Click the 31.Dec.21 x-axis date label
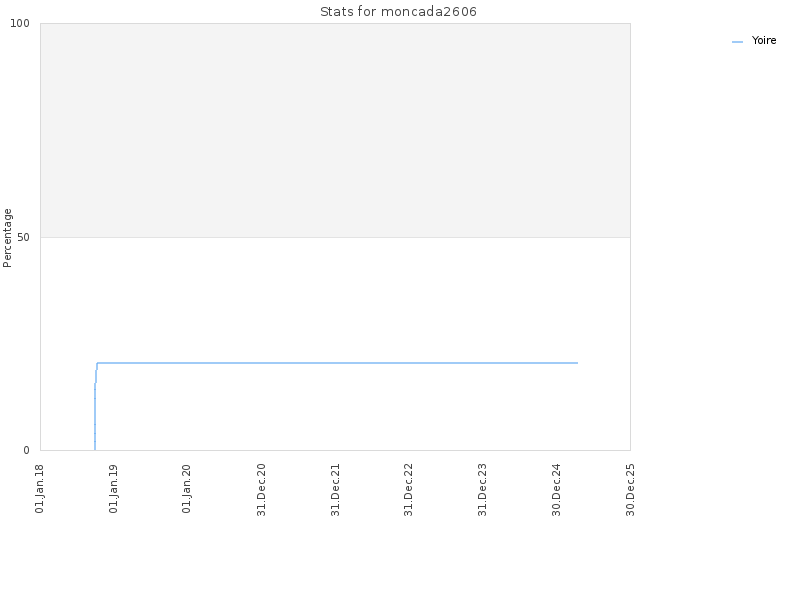 [335, 490]
